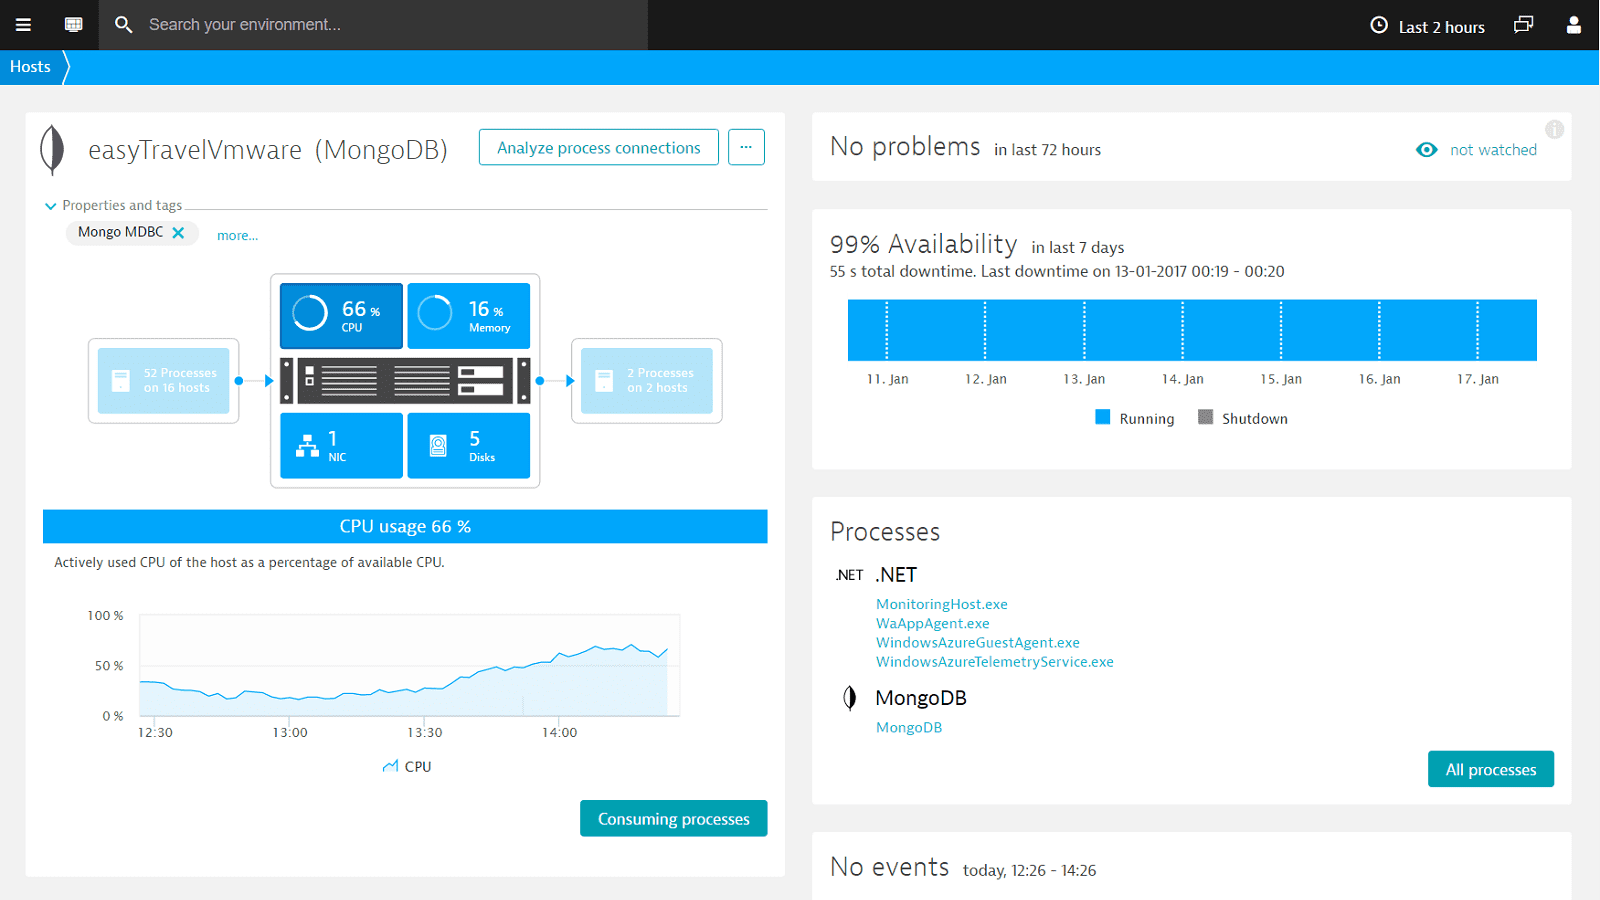Open the Last 2 hours timeframe selector
The image size is (1600, 900).
tap(1427, 27)
